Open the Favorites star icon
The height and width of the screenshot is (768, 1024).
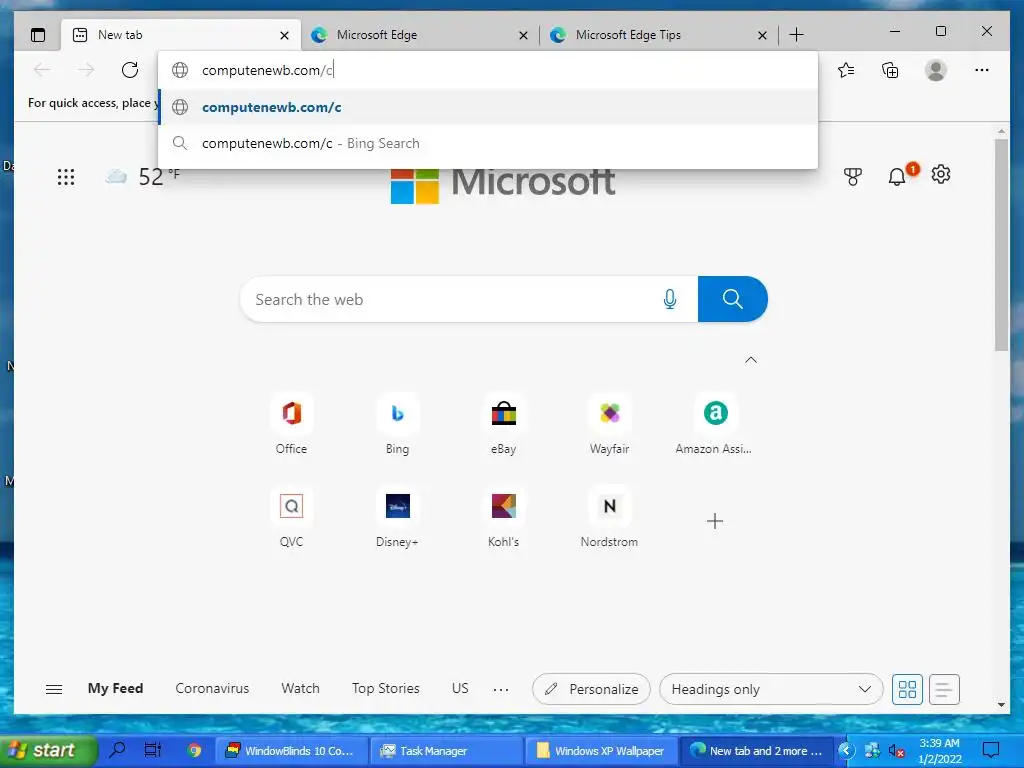pyautogui.click(x=846, y=70)
